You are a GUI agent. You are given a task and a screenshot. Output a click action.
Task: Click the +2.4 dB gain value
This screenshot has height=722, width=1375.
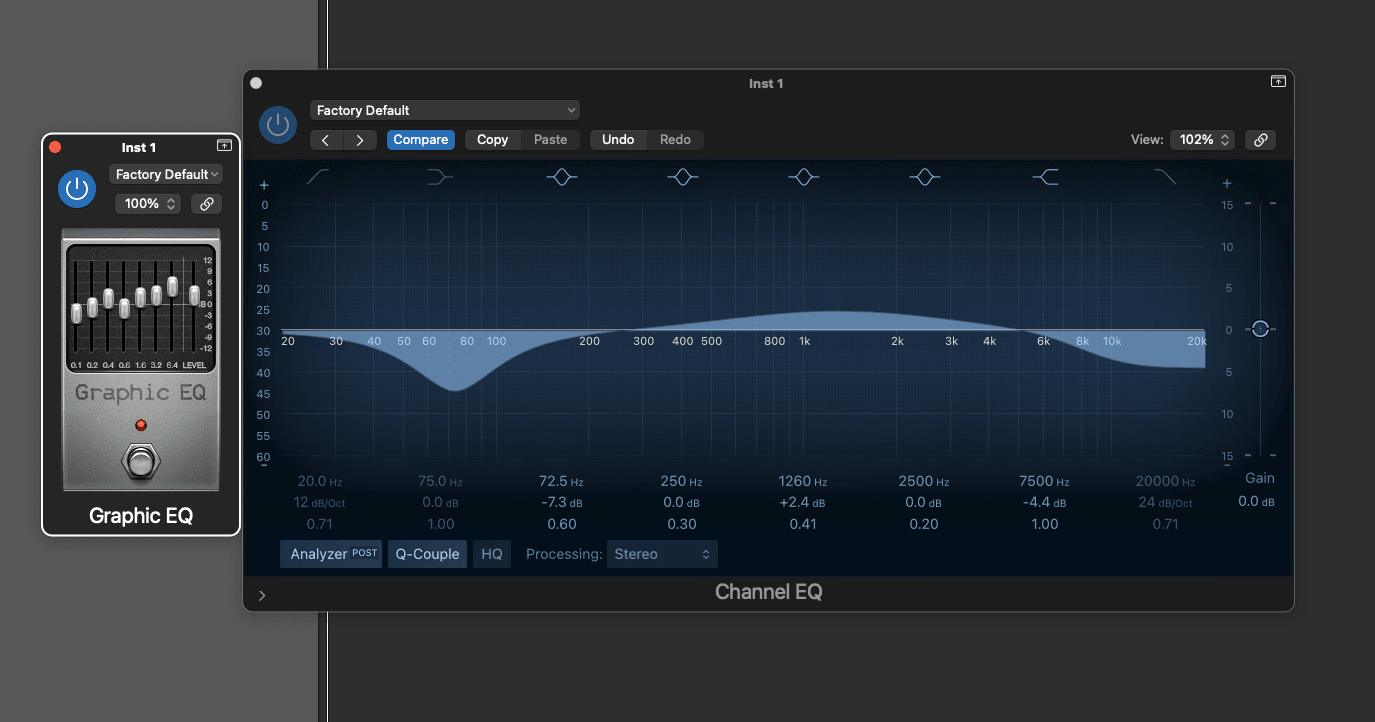coord(804,503)
